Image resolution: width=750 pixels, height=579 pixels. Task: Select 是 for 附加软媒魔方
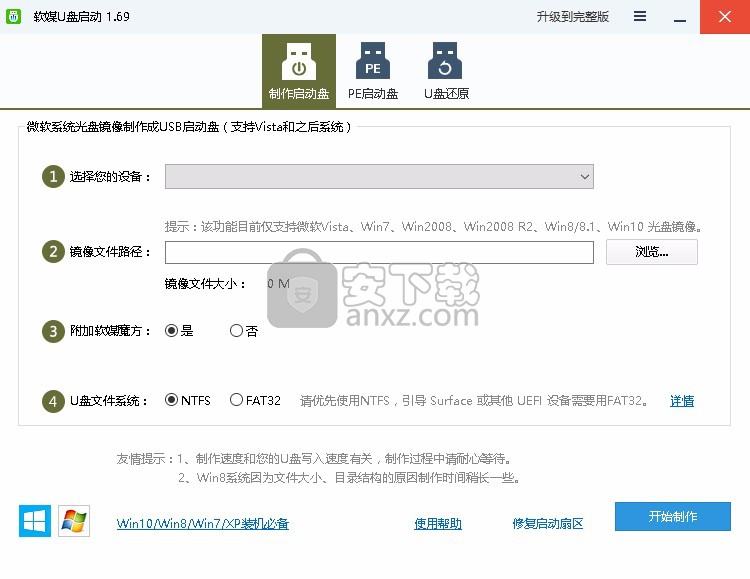(x=179, y=331)
